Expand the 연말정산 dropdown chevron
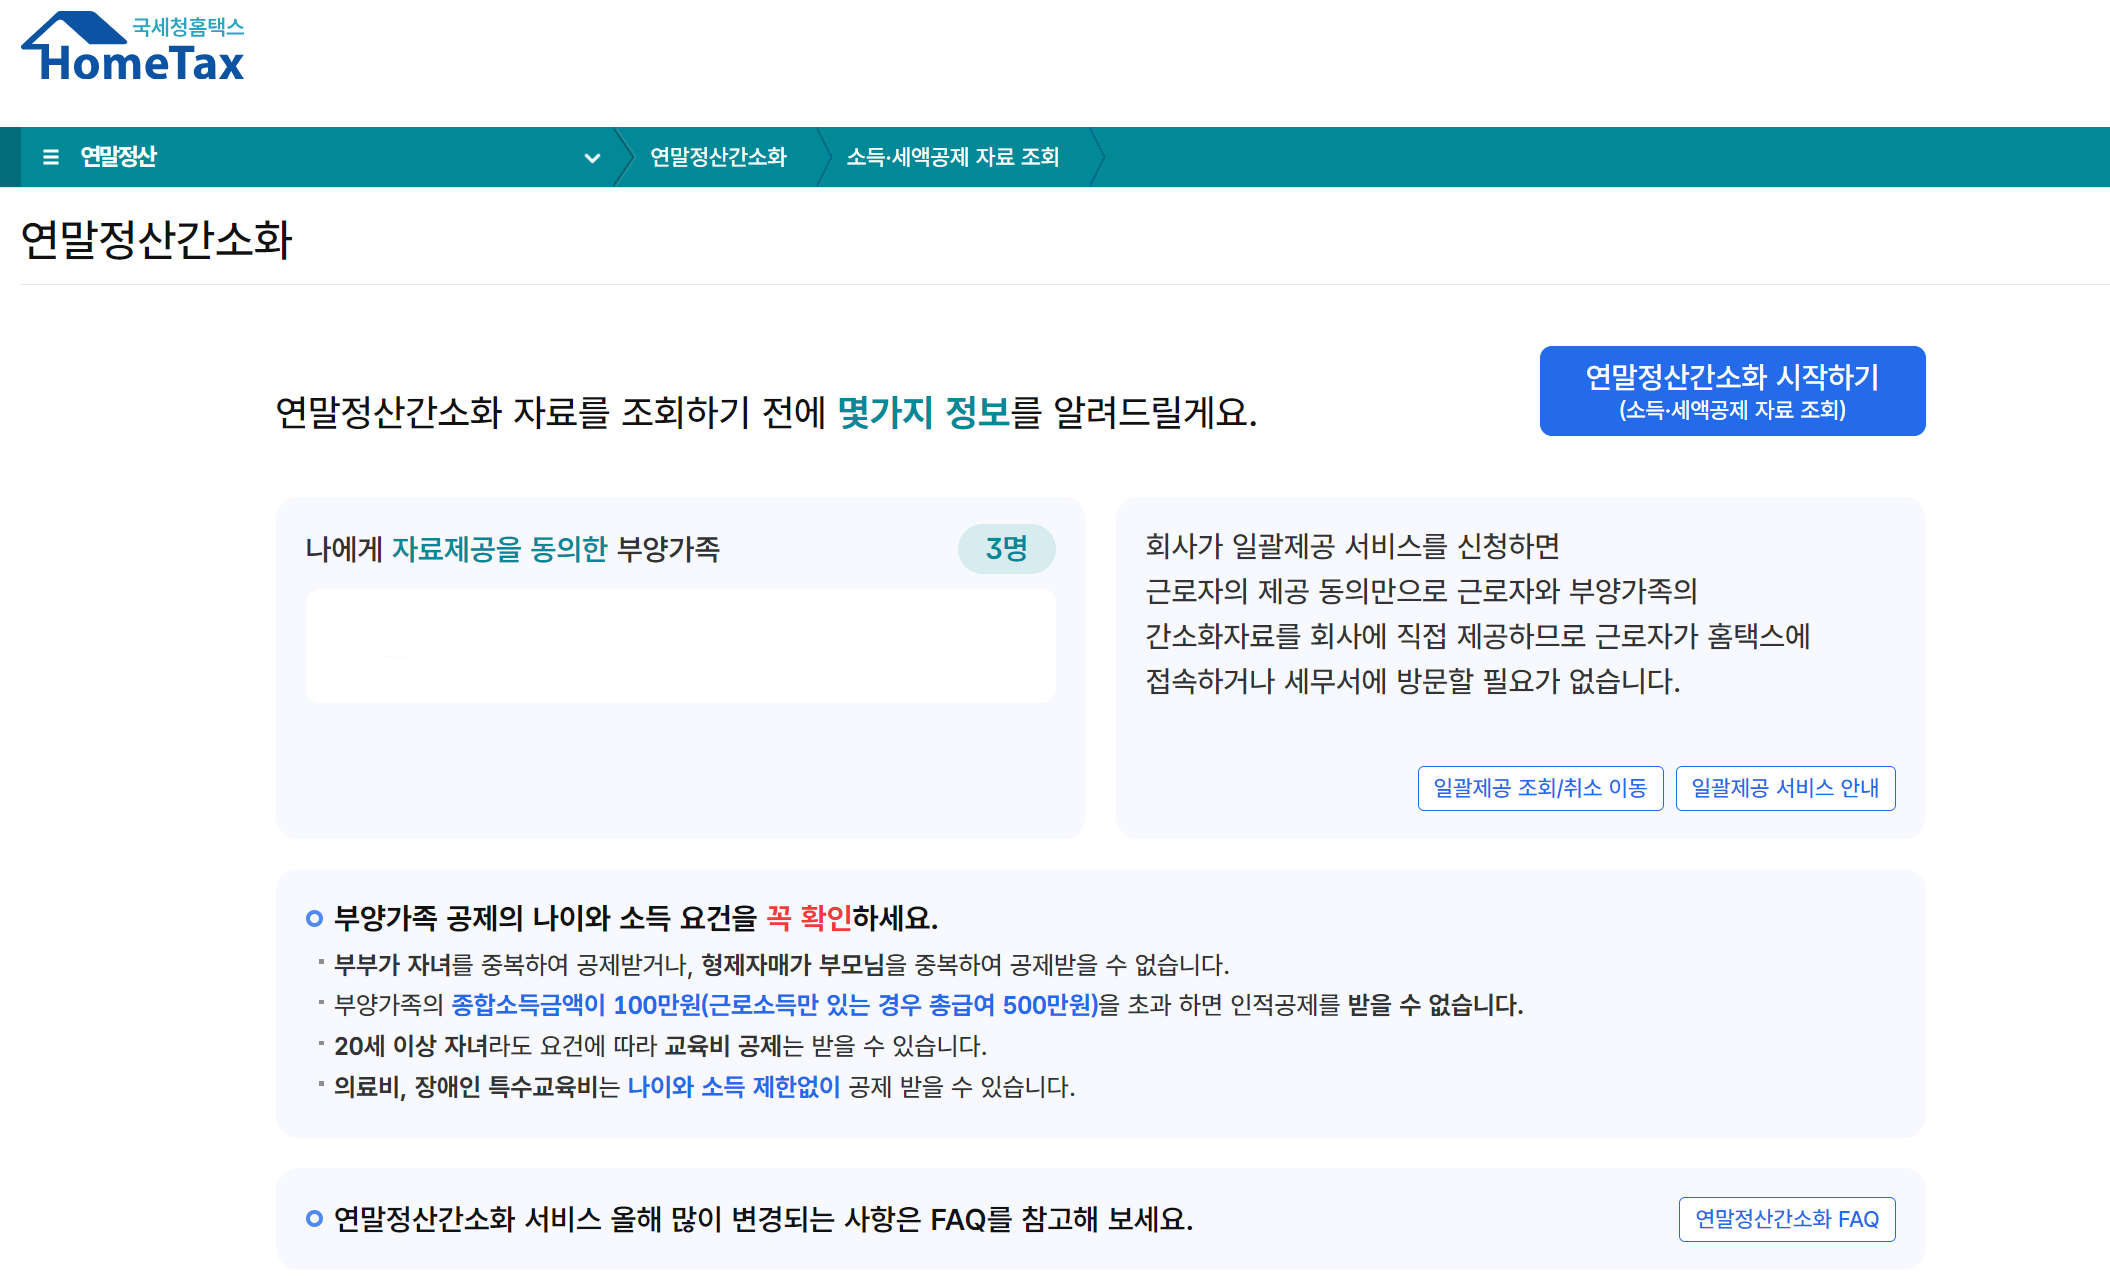The height and width of the screenshot is (1279, 2110). (x=592, y=158)
